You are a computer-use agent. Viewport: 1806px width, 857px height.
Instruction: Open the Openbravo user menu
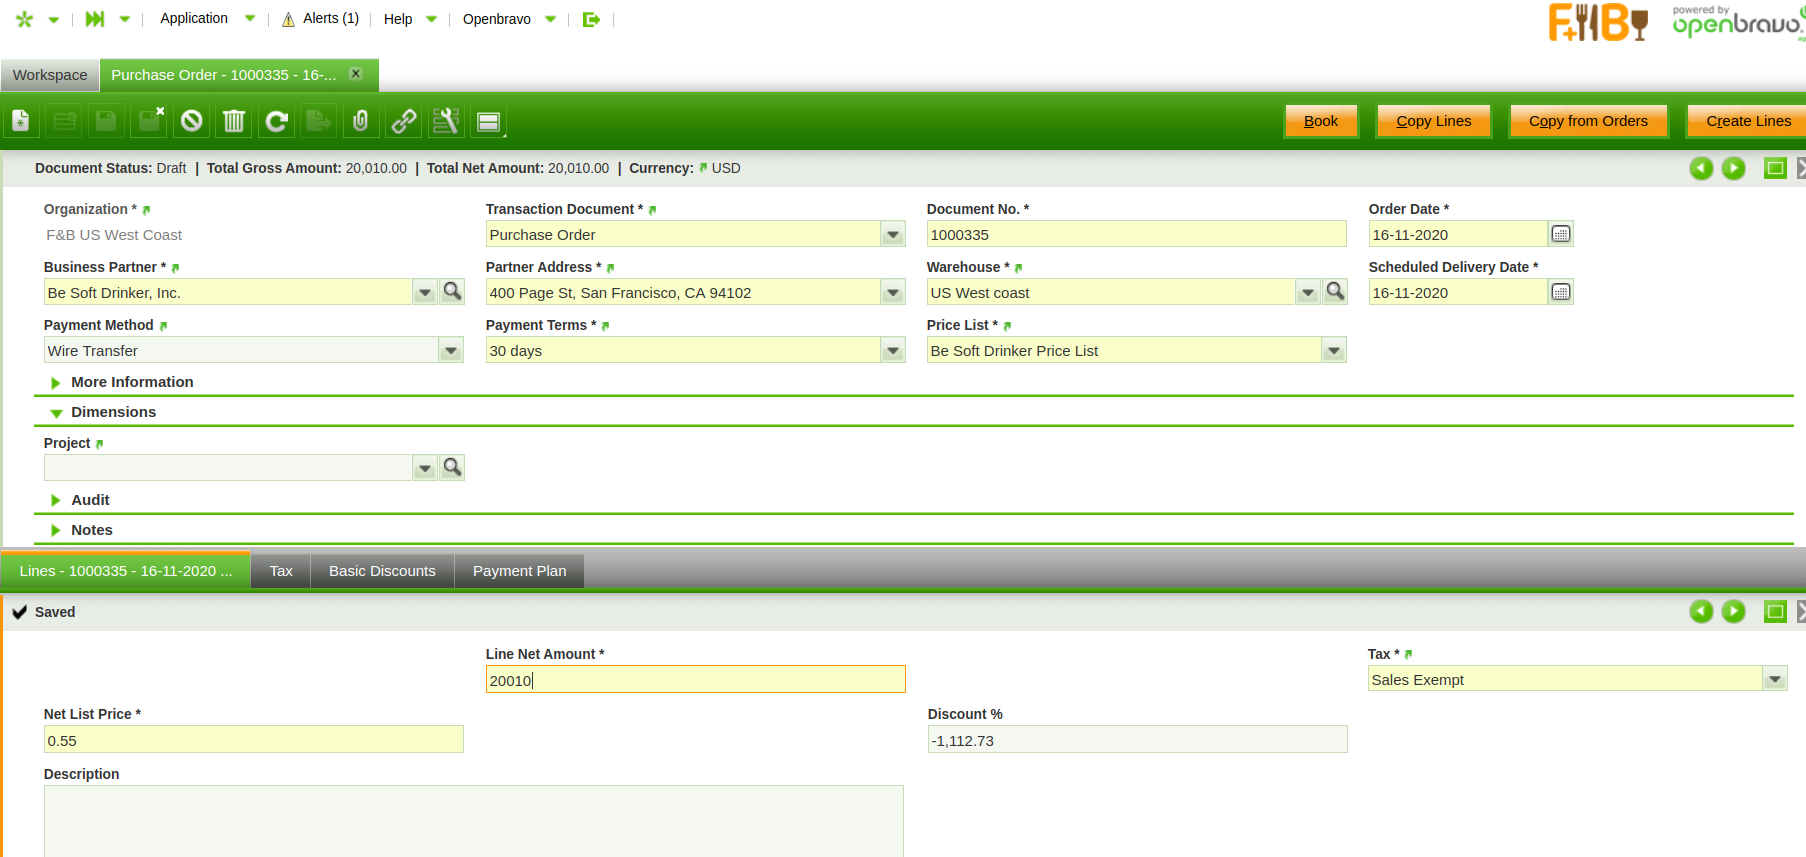pos(509,19)
